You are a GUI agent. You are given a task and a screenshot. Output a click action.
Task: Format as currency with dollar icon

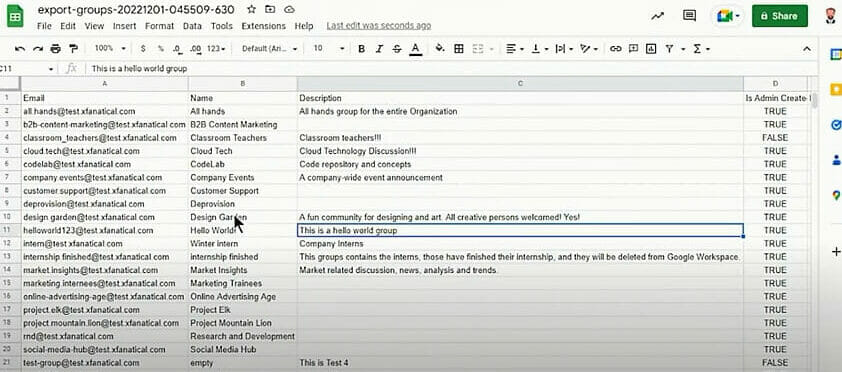pos(143,49)
